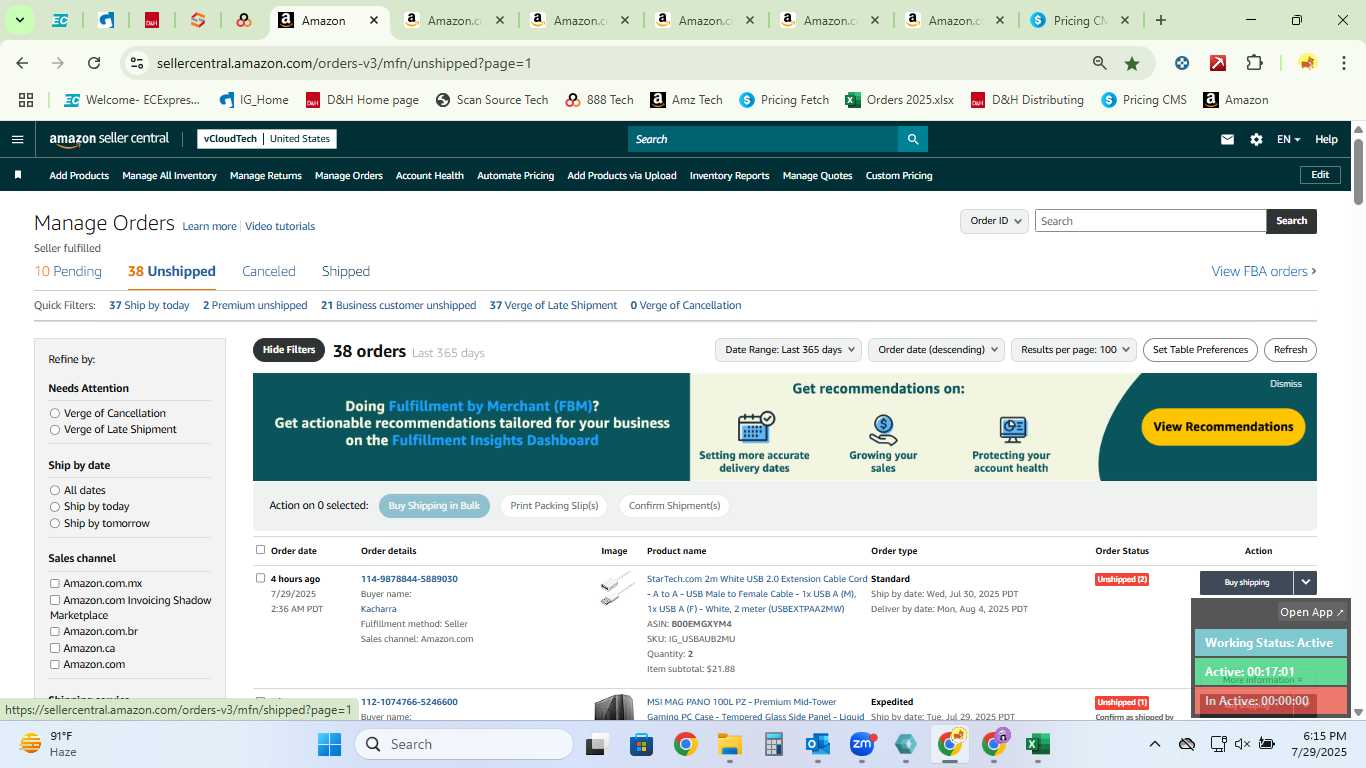Apply 37 Ship by today quick filter

click(x=149, y=305)
